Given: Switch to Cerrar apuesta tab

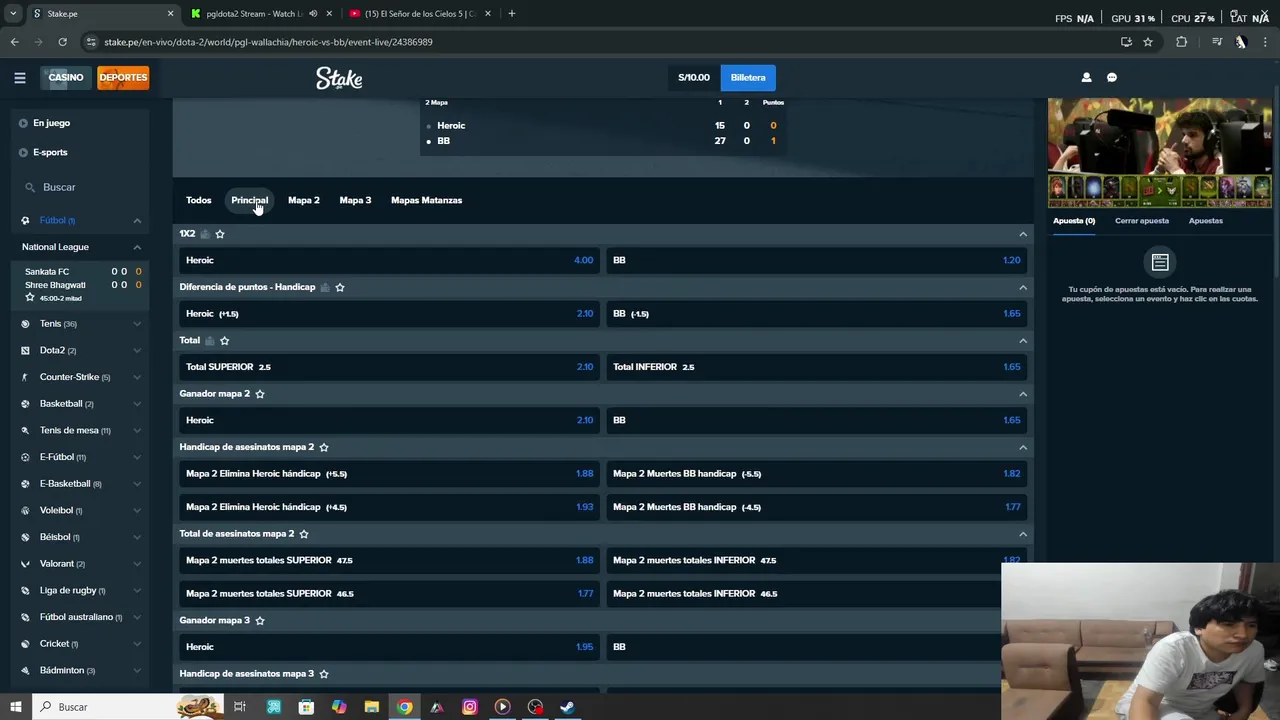Looking at the screenshot, I should [1142, 221].
